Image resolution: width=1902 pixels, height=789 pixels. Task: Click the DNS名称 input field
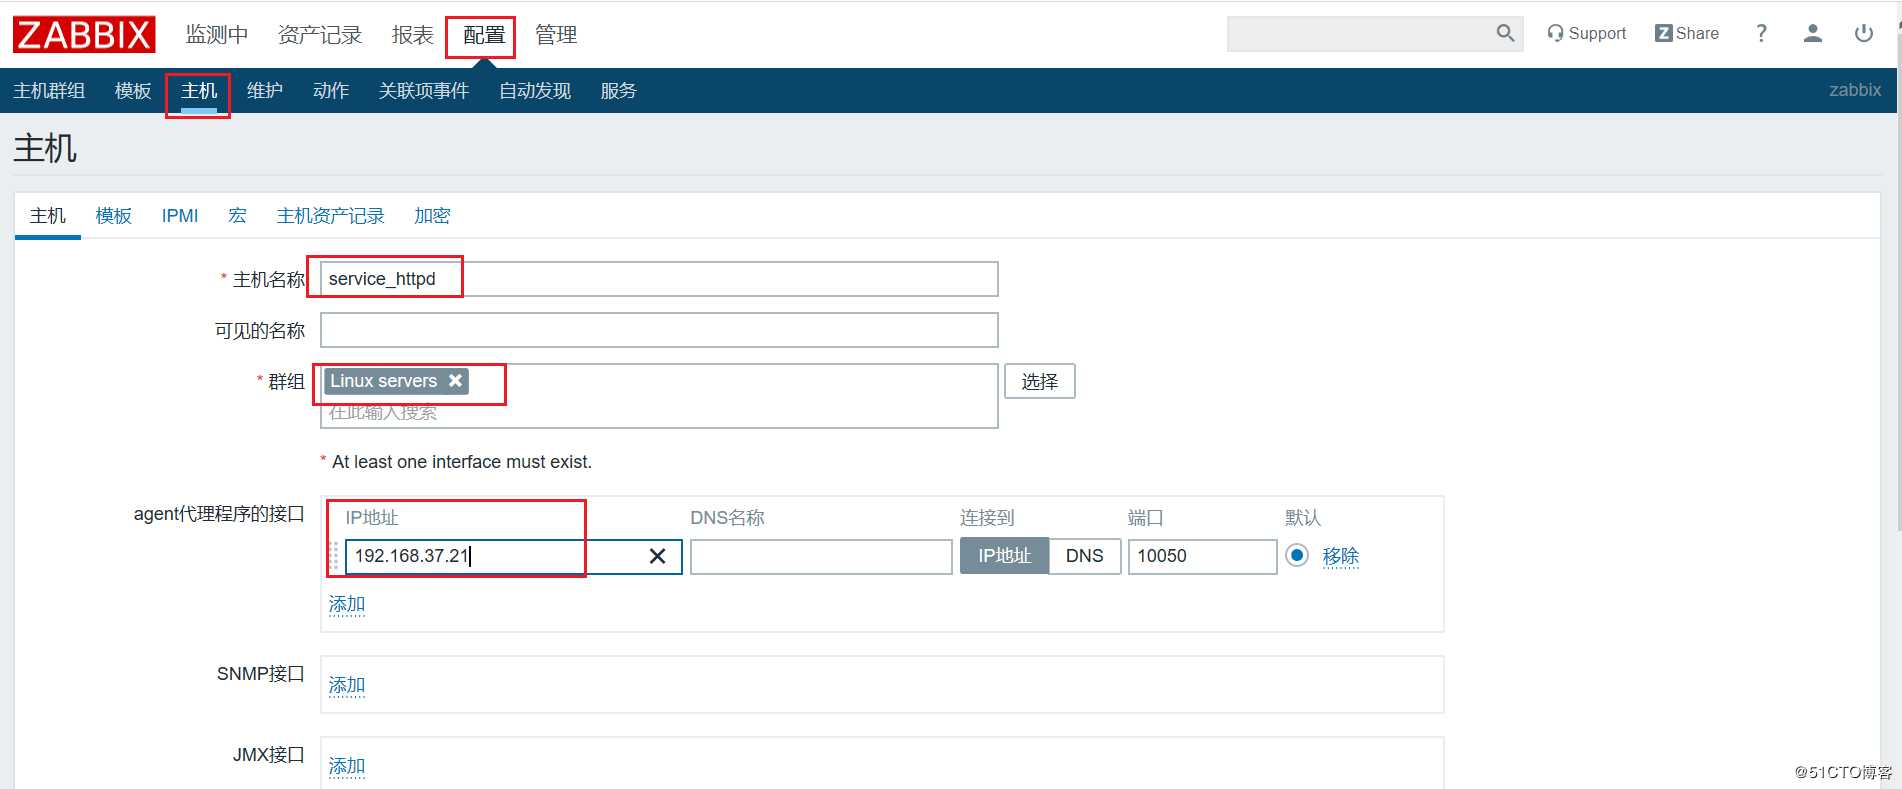click(x=821, y=556)
